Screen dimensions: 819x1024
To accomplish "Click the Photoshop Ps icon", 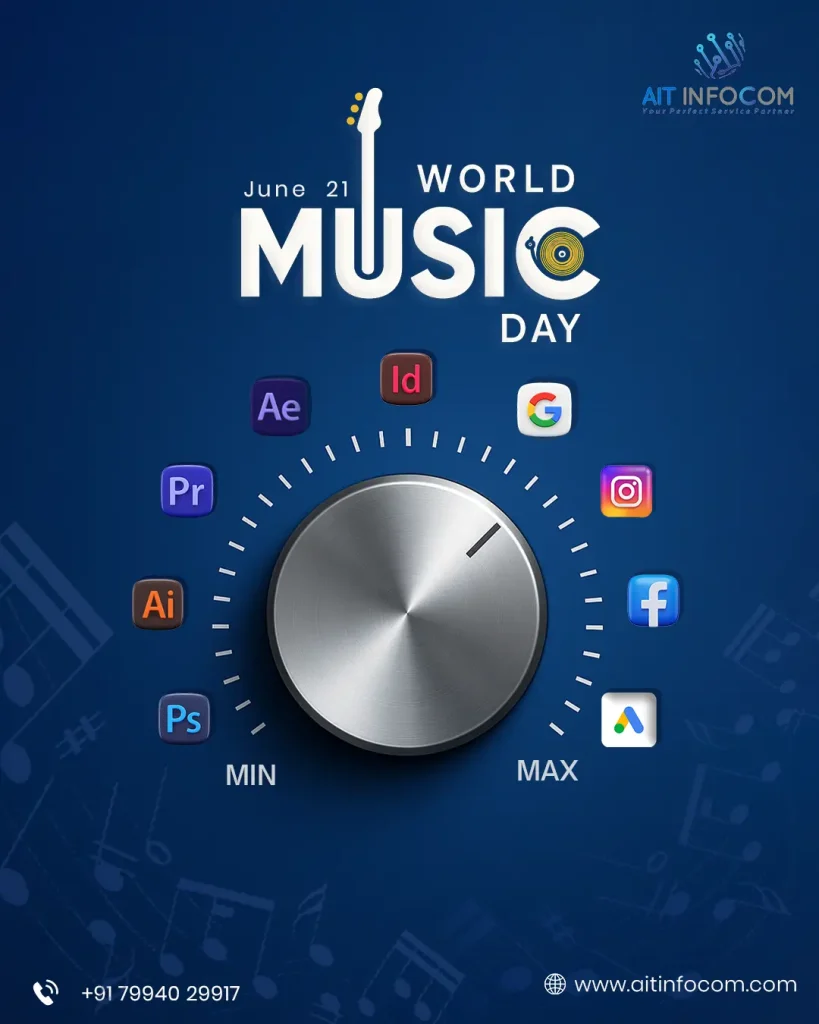I will tap(185, 718).
